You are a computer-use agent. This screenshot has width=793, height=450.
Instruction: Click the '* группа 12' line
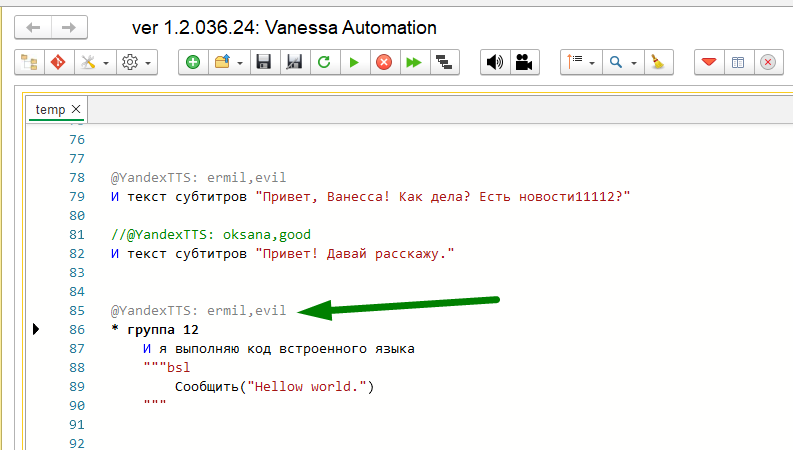point(154,330)
